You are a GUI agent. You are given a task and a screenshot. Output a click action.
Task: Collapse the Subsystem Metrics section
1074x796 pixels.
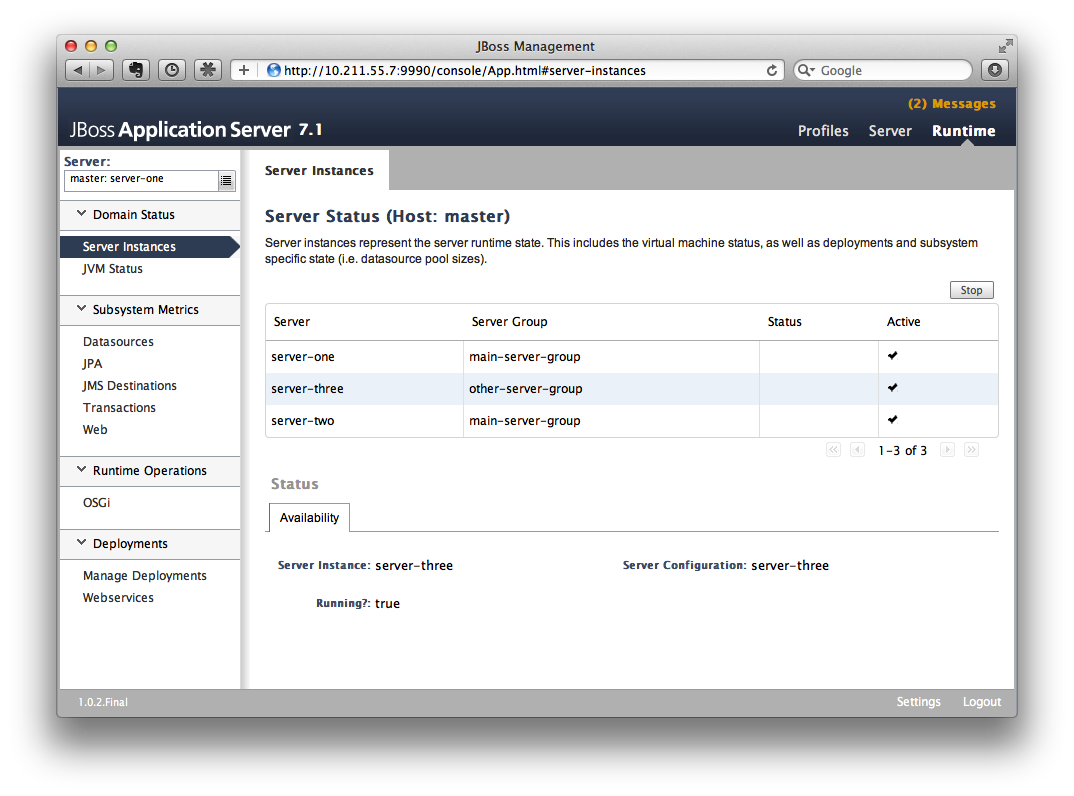81,309
